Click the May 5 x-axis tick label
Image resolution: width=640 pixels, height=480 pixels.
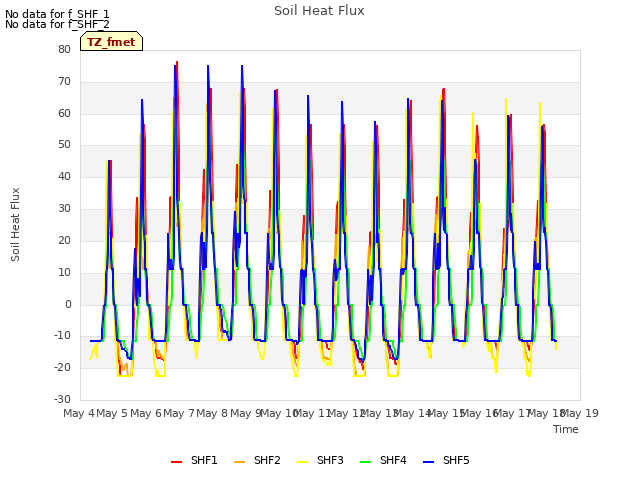[x=112, y=413]
